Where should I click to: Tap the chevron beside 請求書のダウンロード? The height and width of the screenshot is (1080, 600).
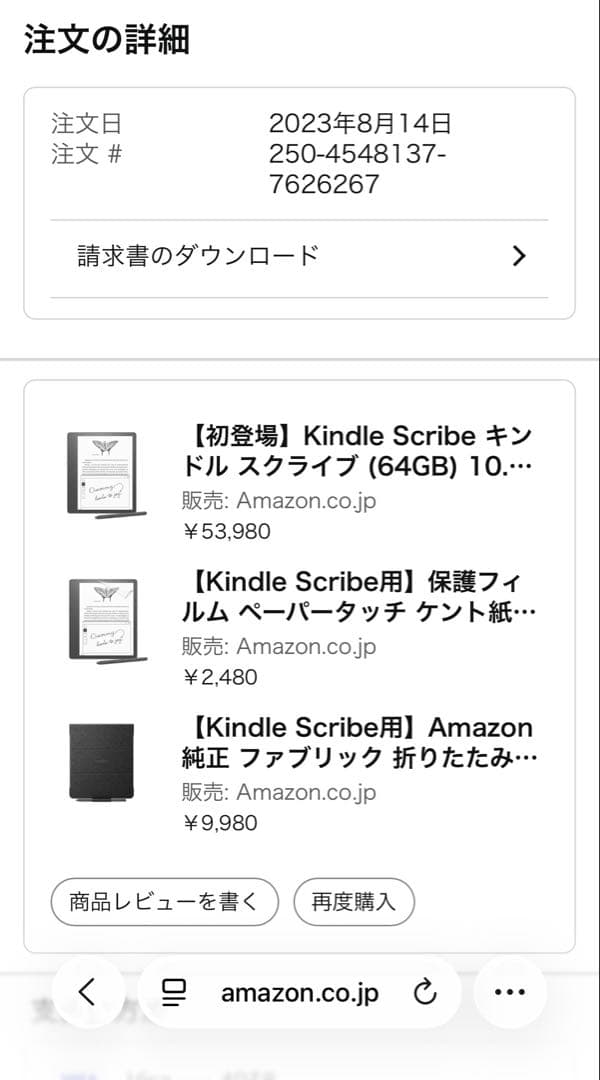(x=519, y=256)
